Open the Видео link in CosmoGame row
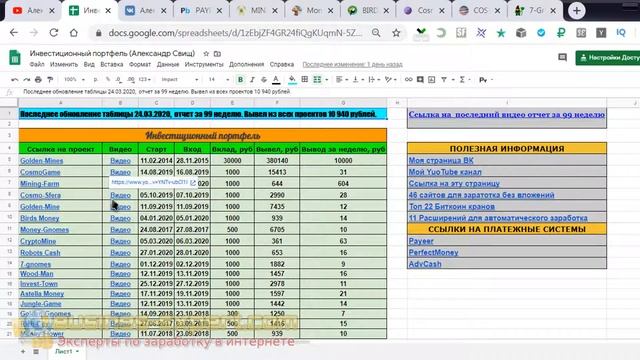Image resolution: width=640 pixels, height=360 pixels. (120, 172)
